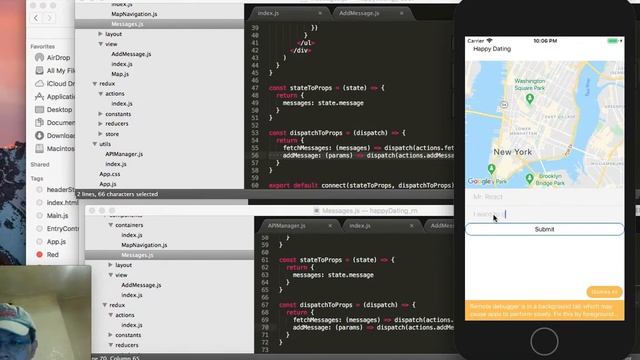
Task: Tap the yellow remote debugger warning banner
Action: (544, 310)
